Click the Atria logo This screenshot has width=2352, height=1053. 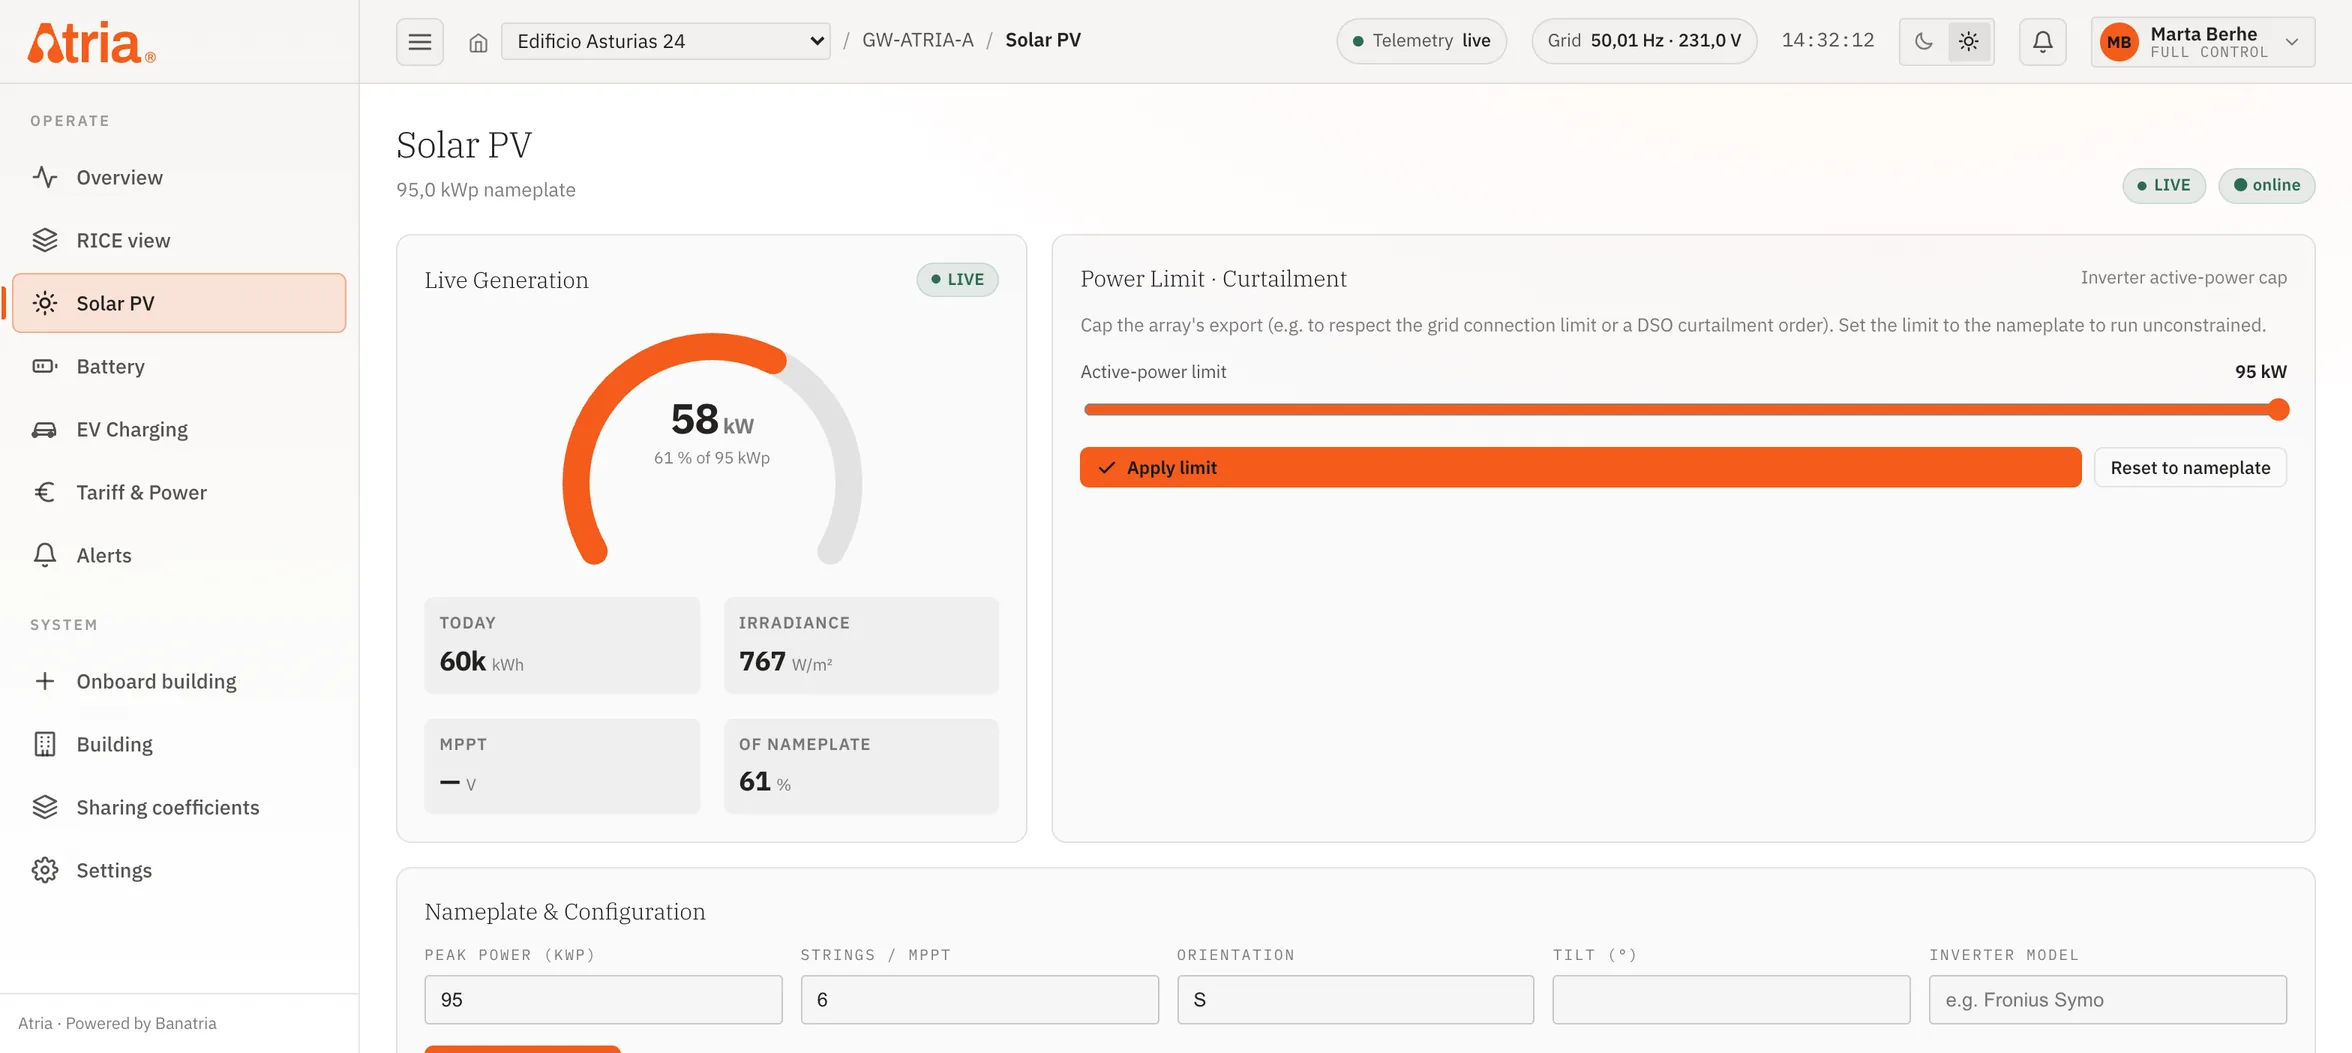[x=91, y=42]
